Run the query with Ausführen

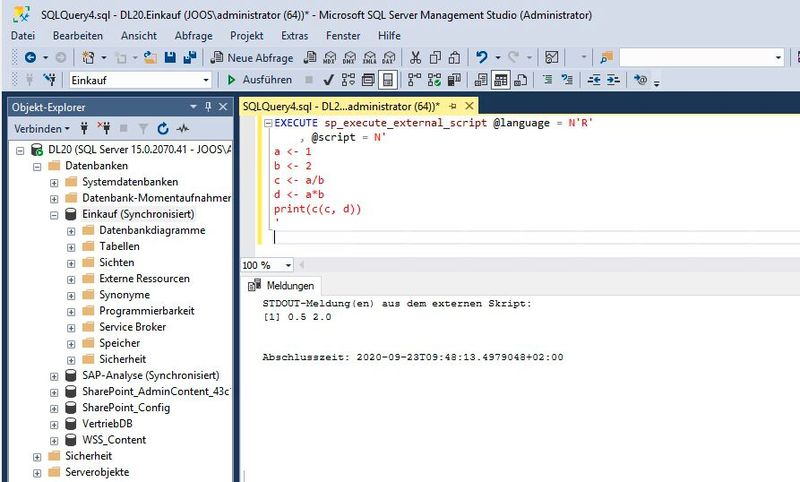(x=260, y=80)
